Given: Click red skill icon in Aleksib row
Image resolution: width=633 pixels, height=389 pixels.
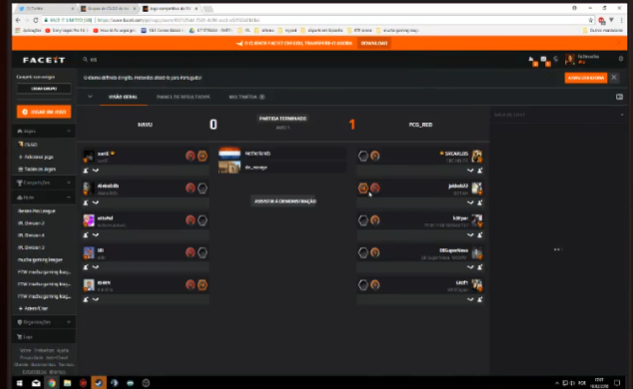Looking at the screenshot, I should pyautogui.click(x=190, y=188).
